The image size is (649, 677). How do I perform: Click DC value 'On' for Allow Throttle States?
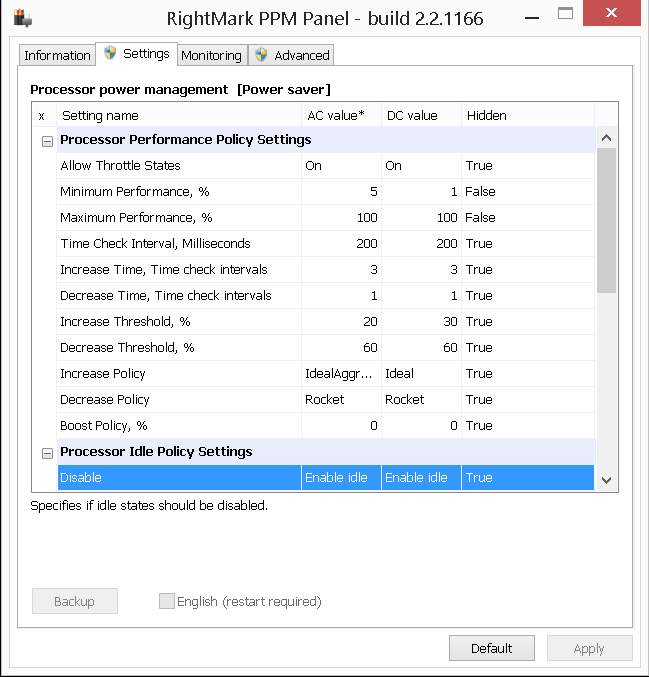pos(421,166)
